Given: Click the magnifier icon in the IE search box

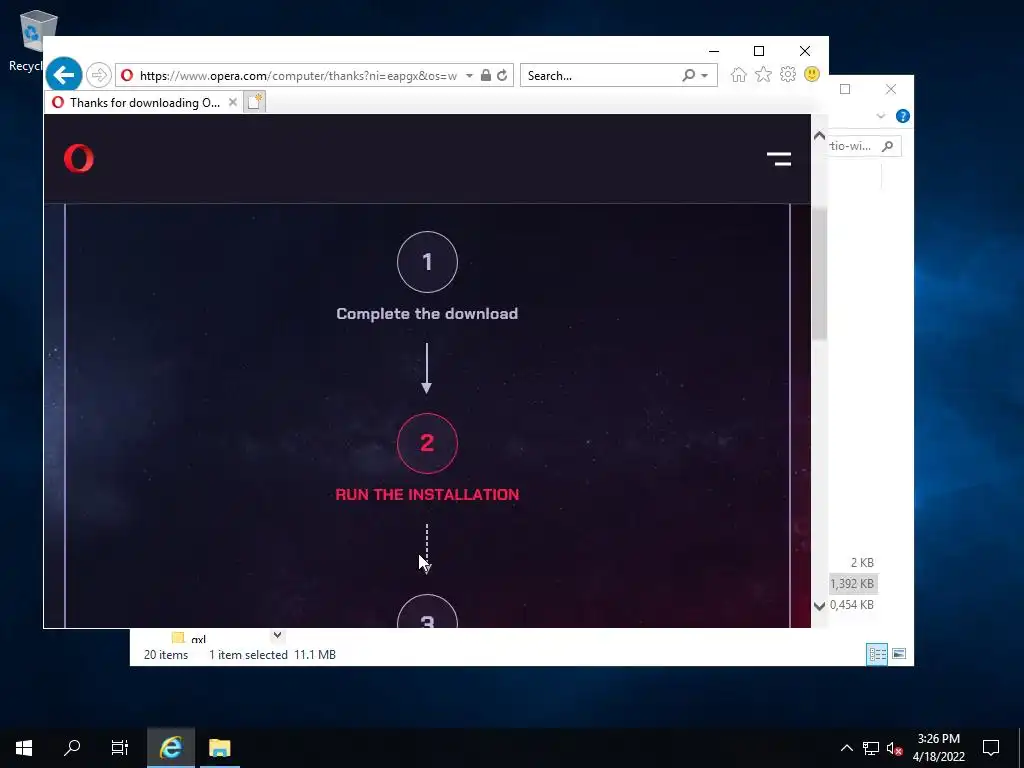Looking at the screenshot, I should click(x=688, y=75).
